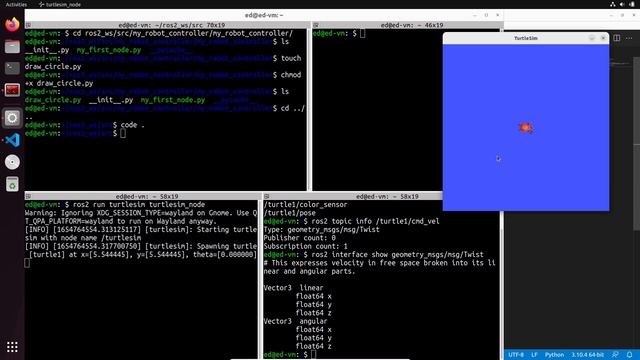Launch the Terminal from the dock

pyautogui.click(x=12, y=68)
